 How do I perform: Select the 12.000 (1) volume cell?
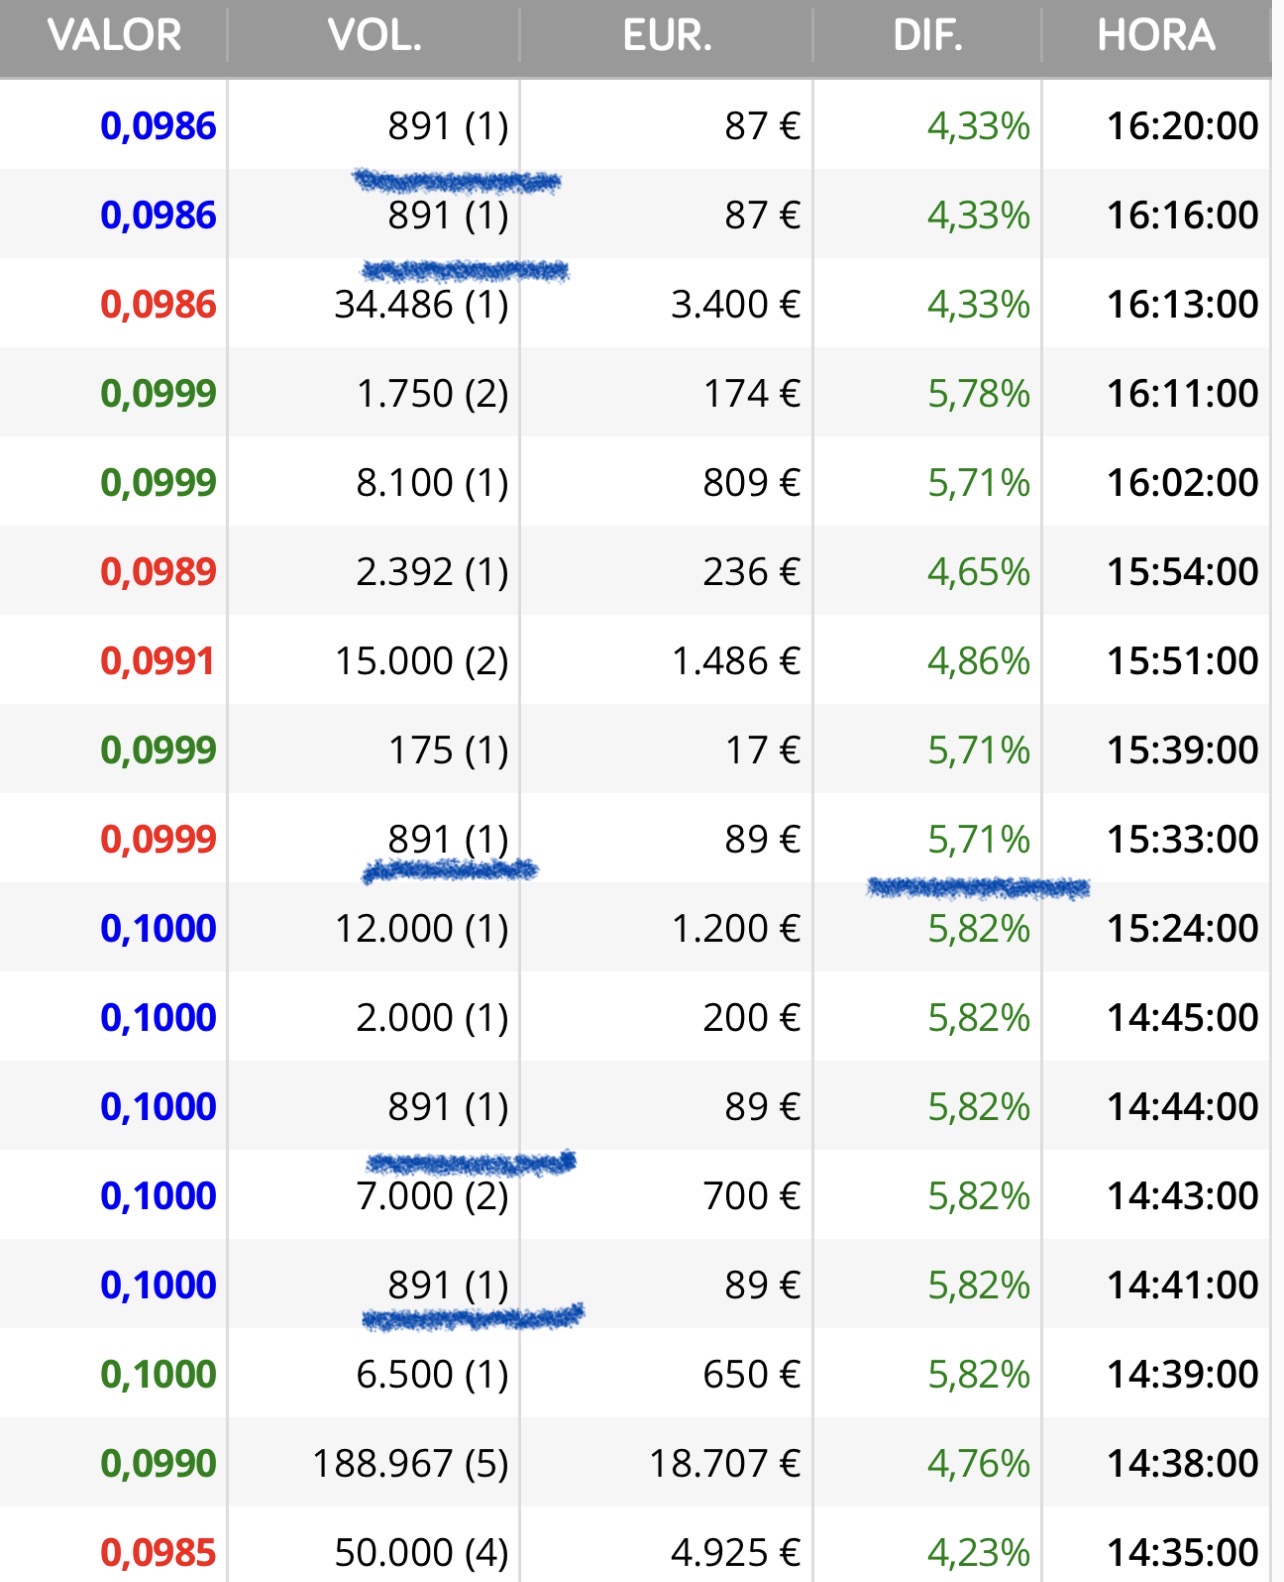coord(421,928)
